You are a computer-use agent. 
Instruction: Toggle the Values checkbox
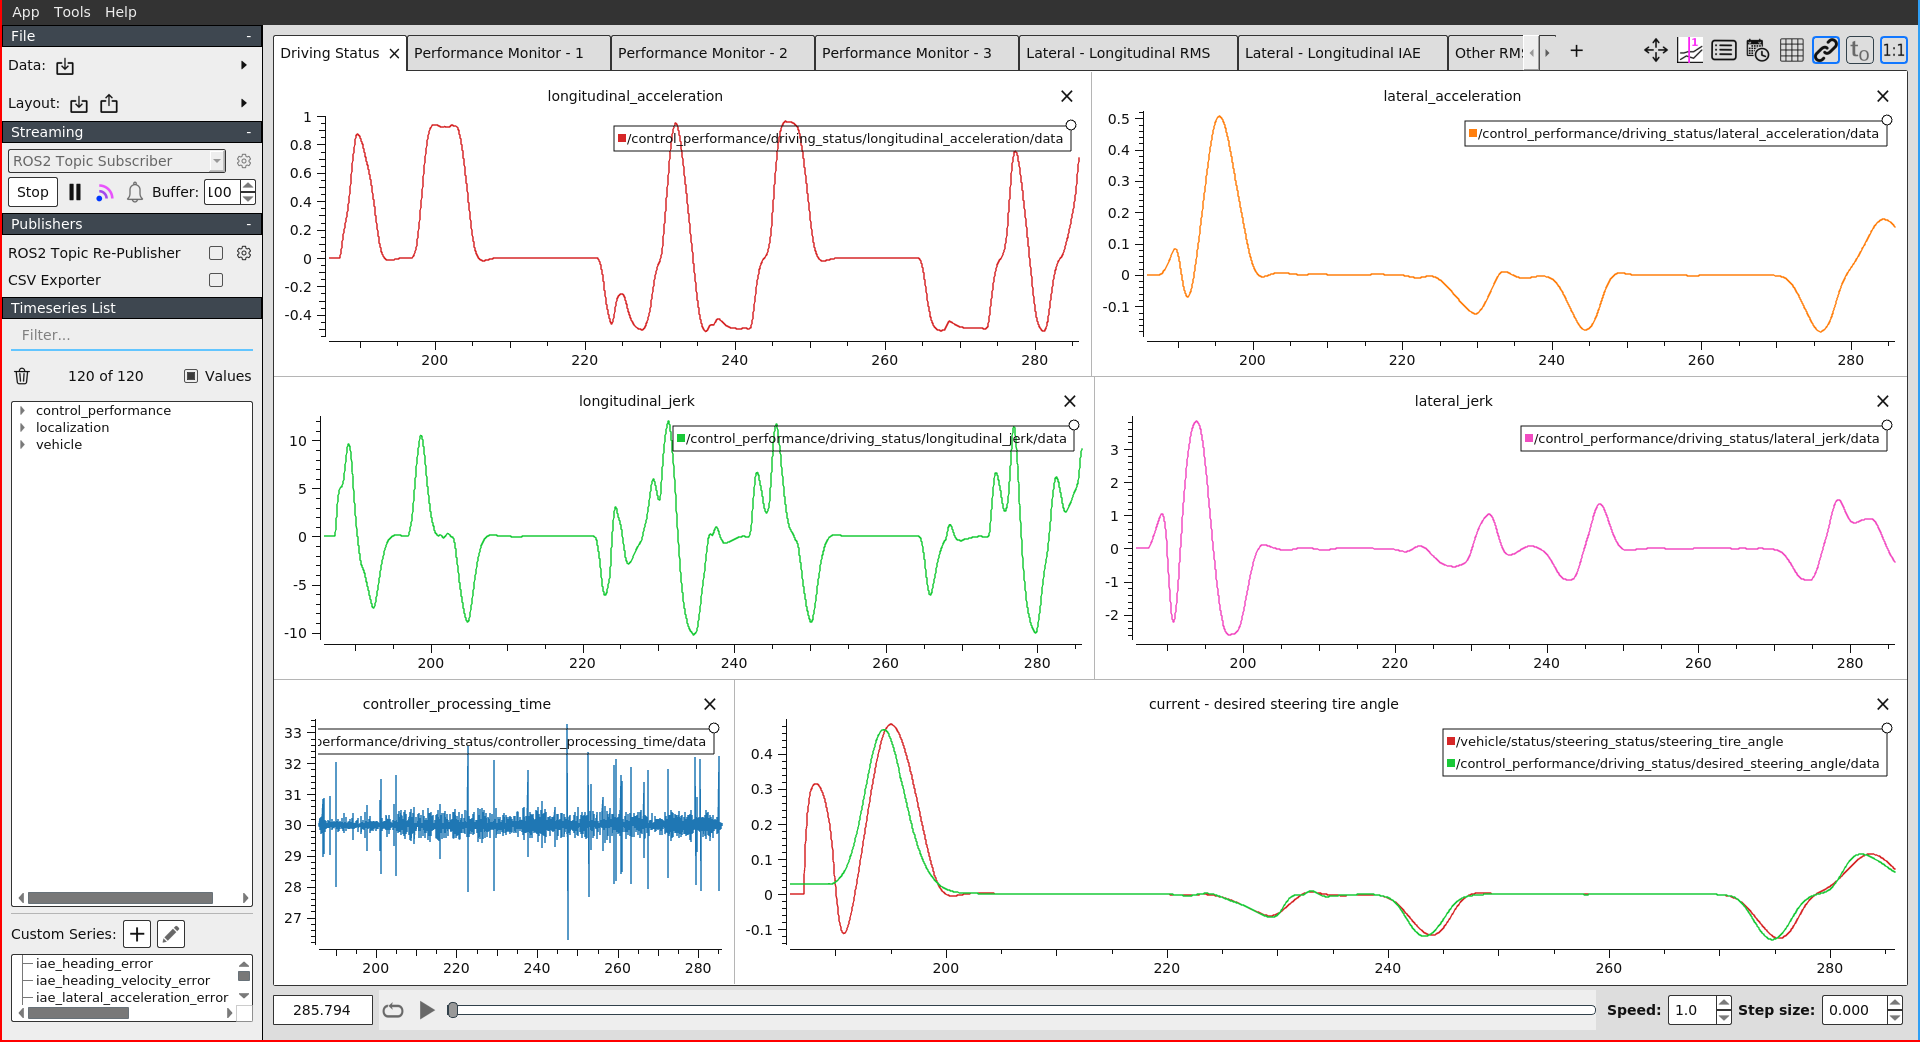point(190,375)
